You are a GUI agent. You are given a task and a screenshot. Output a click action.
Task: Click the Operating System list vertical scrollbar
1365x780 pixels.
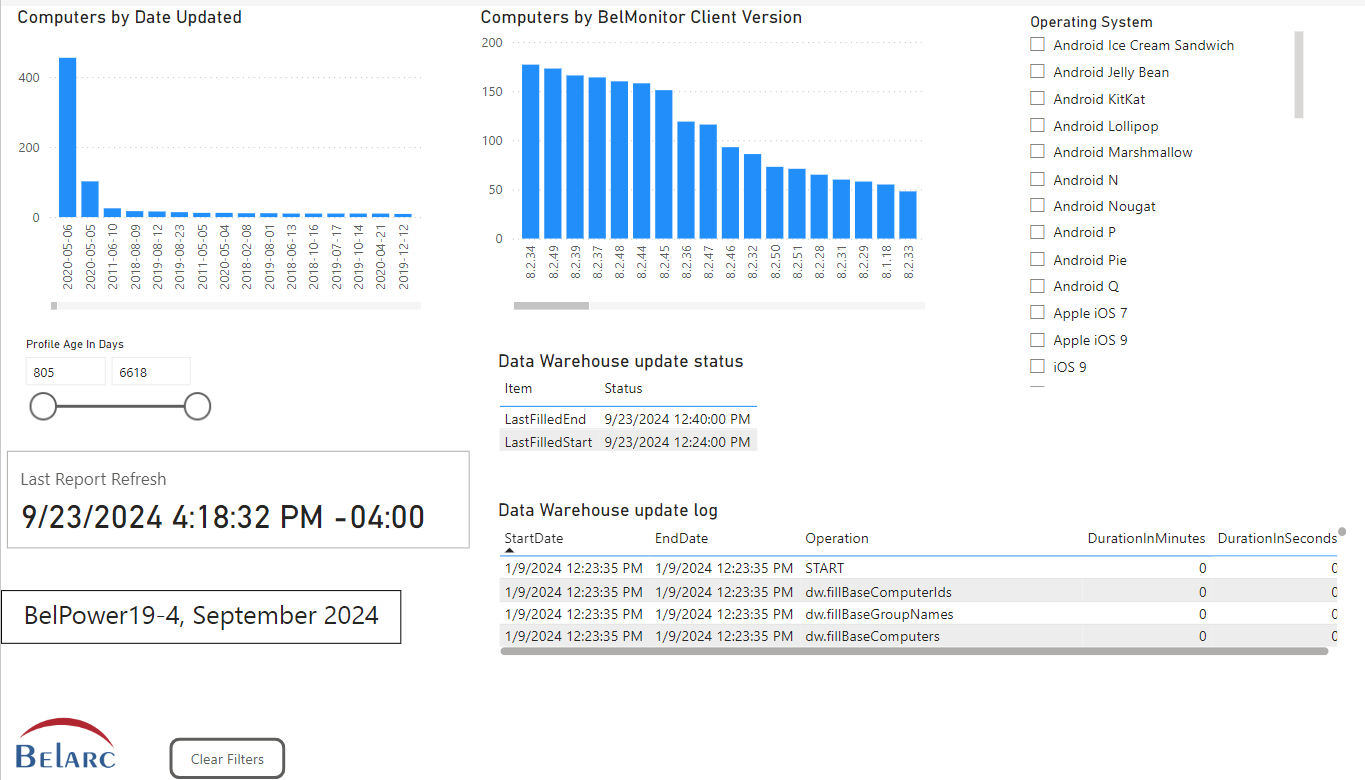tap(1299, 75)
